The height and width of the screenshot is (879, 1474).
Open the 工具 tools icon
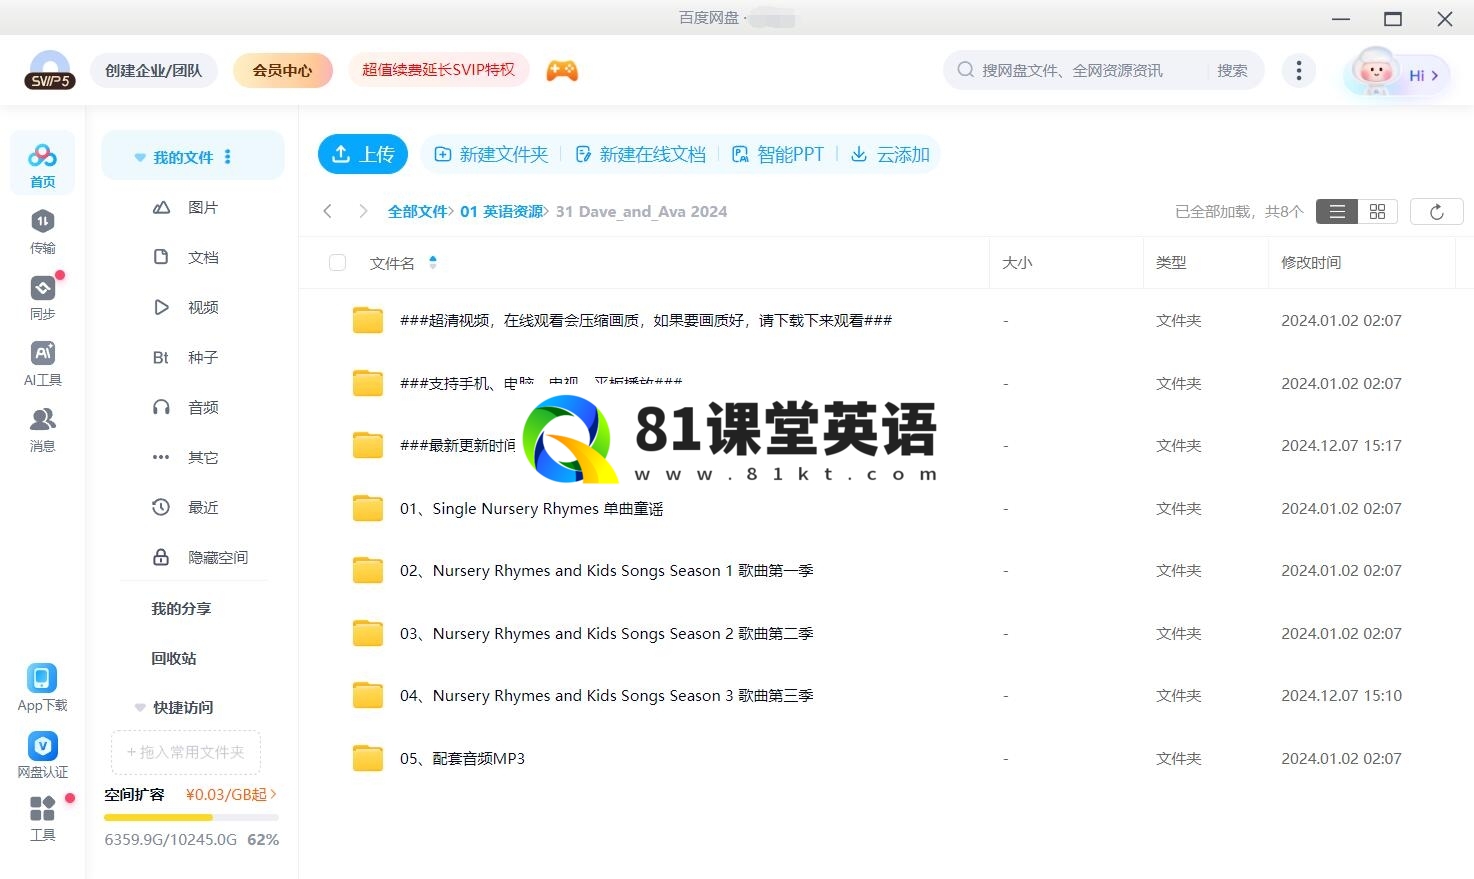pos(42,819)
